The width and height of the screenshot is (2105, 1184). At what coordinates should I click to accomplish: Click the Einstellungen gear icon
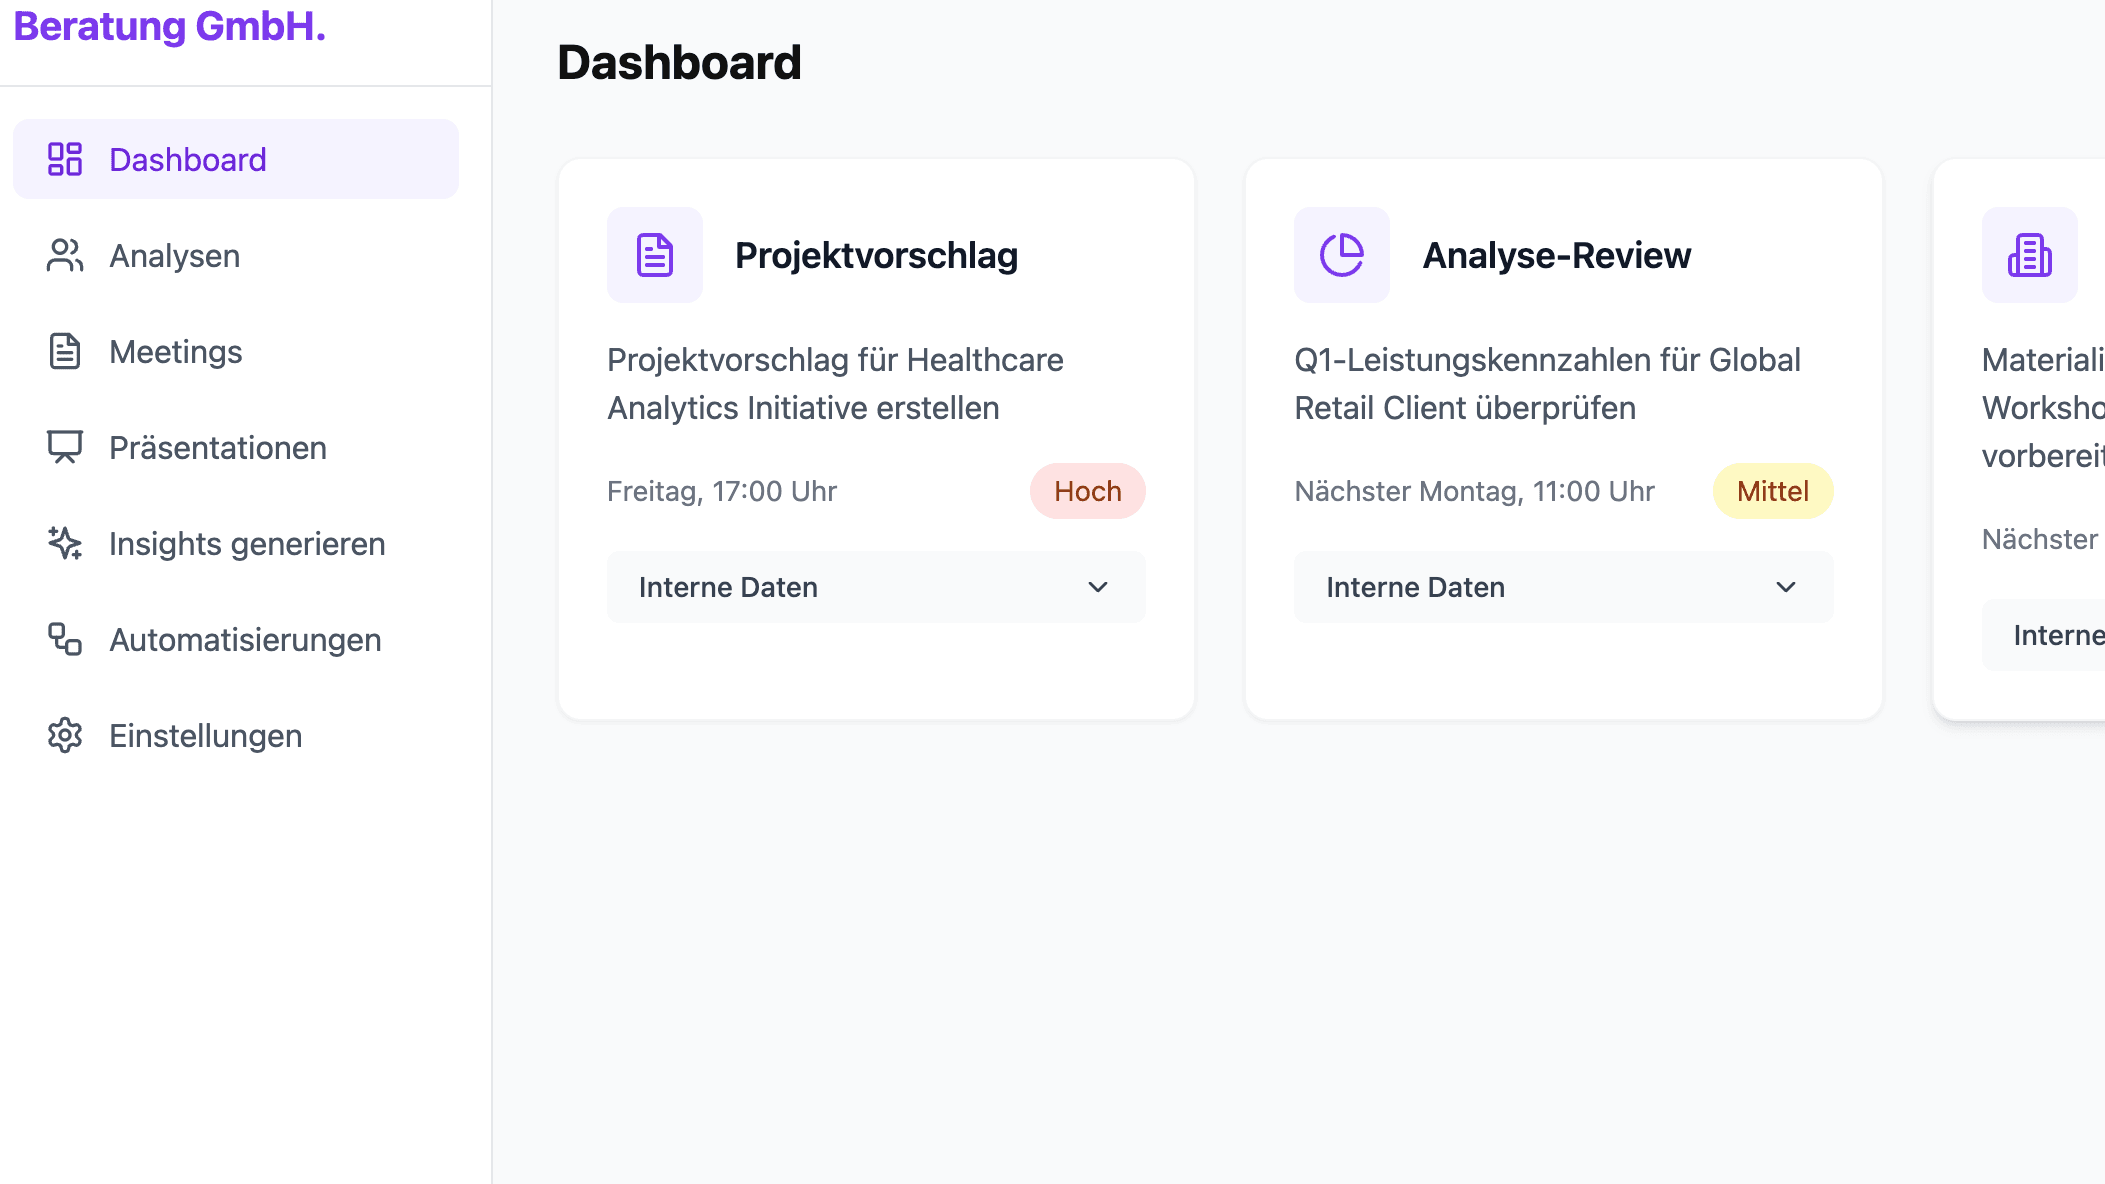(65, 735)
